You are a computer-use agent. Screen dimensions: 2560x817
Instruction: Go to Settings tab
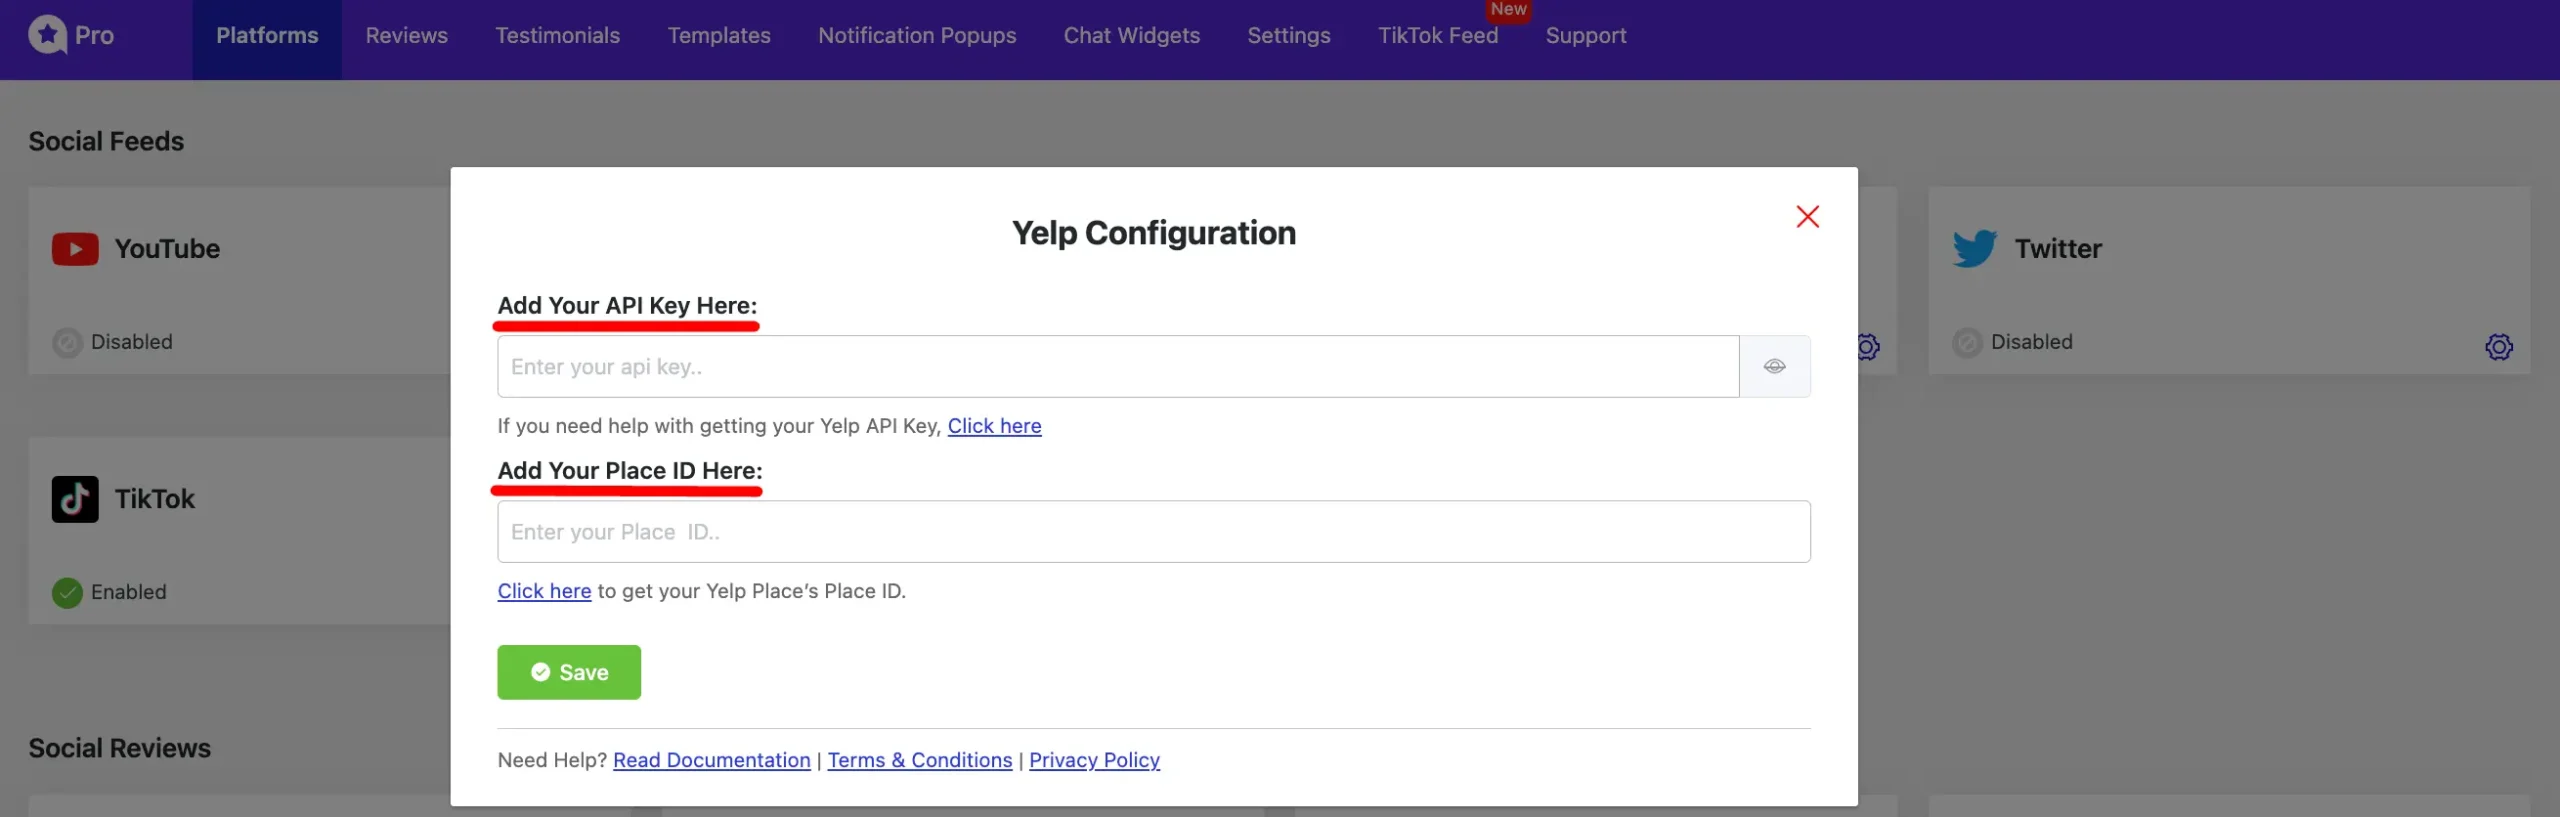[x=1288, y=36]
